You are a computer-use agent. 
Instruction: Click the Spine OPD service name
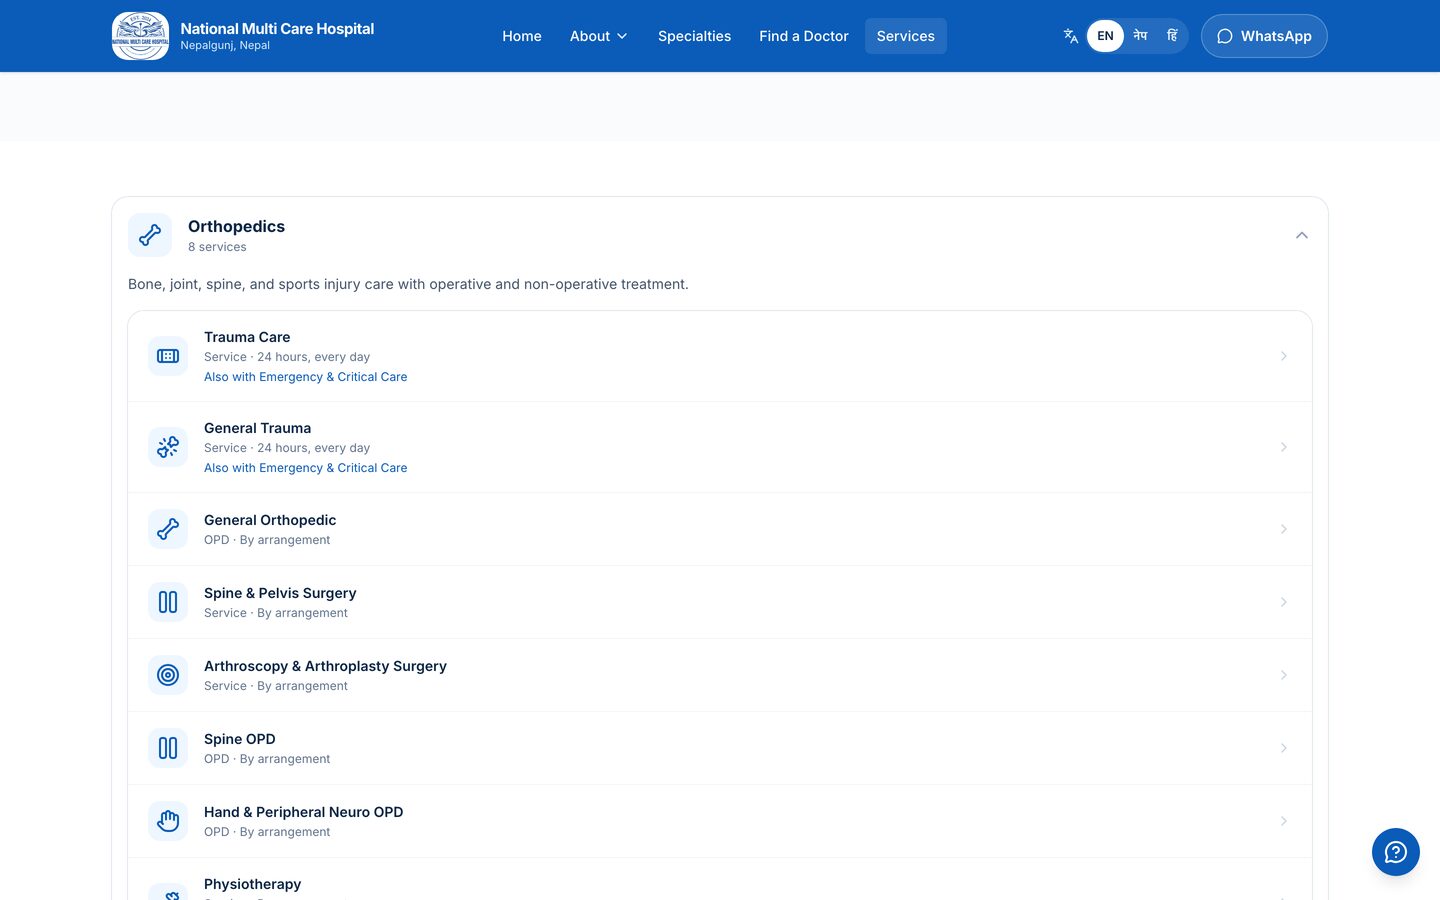point(240,739)
